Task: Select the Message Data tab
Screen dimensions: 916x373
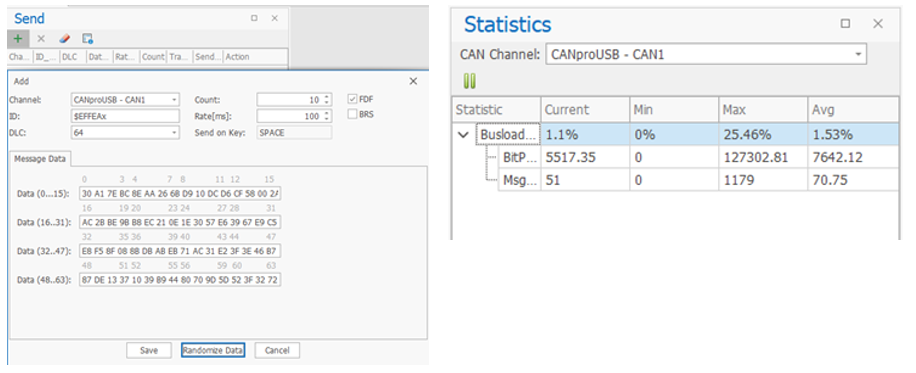Action: pyautogui.click(x=40, y=158)
